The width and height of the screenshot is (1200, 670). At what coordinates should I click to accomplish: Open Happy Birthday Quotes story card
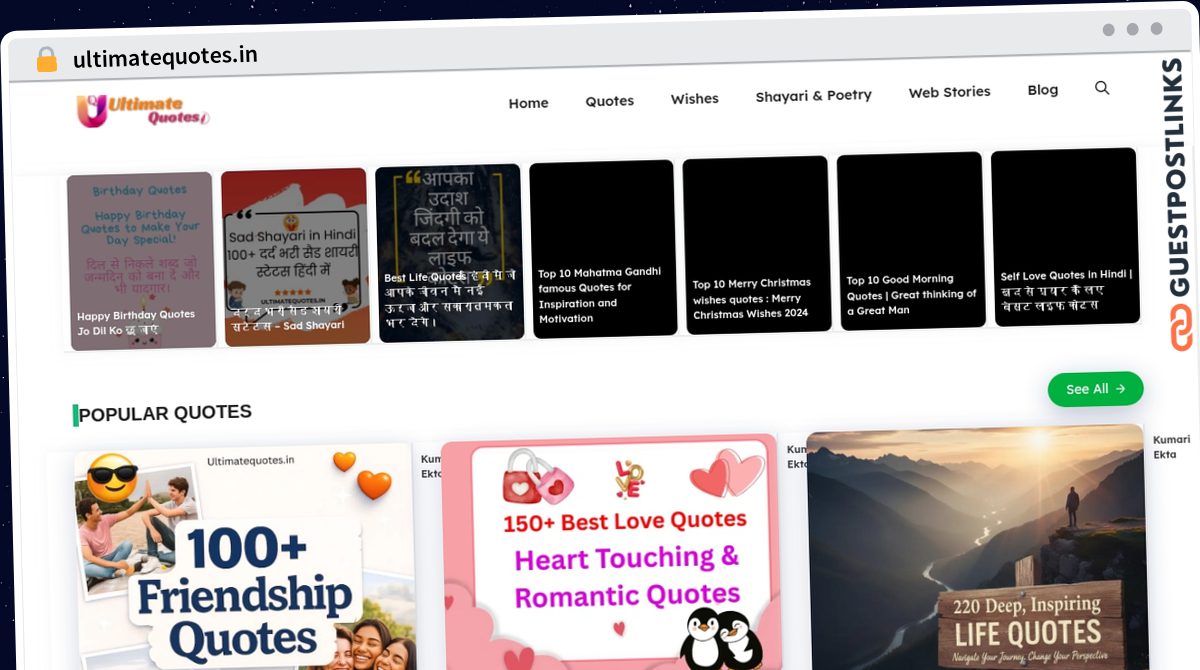click(x=141, y=260)
